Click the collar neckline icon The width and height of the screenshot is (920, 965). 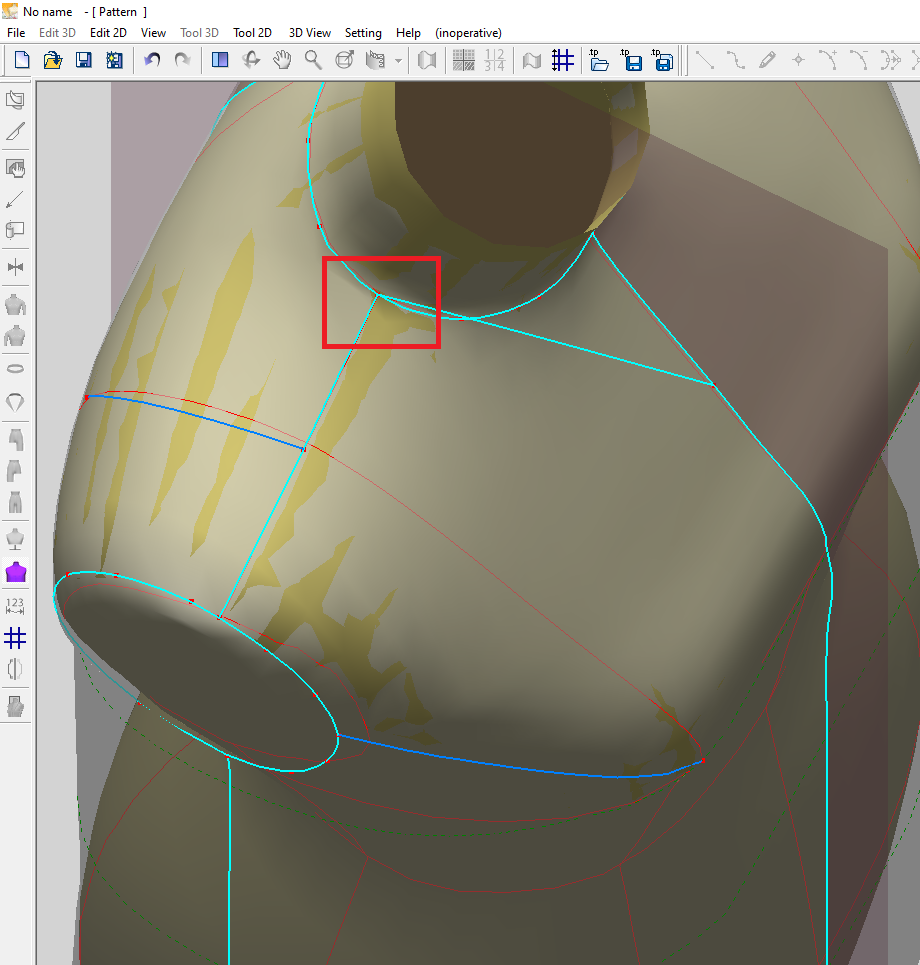coord(15,402)
